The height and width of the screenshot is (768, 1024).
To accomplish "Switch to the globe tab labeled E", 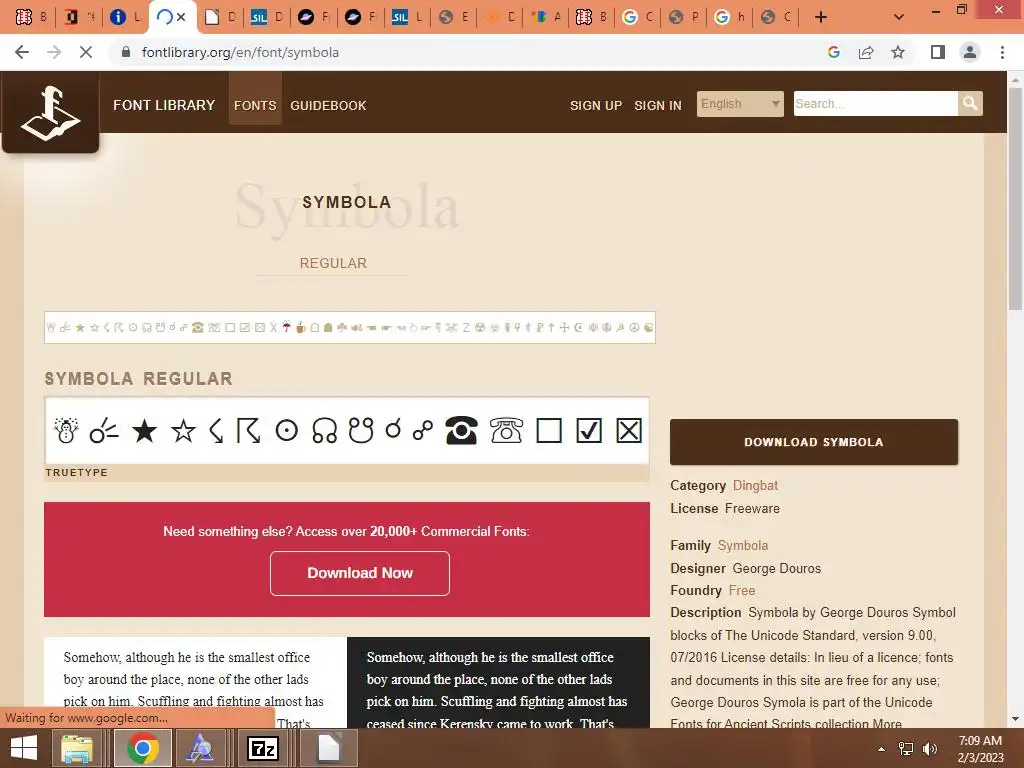I will pos(453,17).
